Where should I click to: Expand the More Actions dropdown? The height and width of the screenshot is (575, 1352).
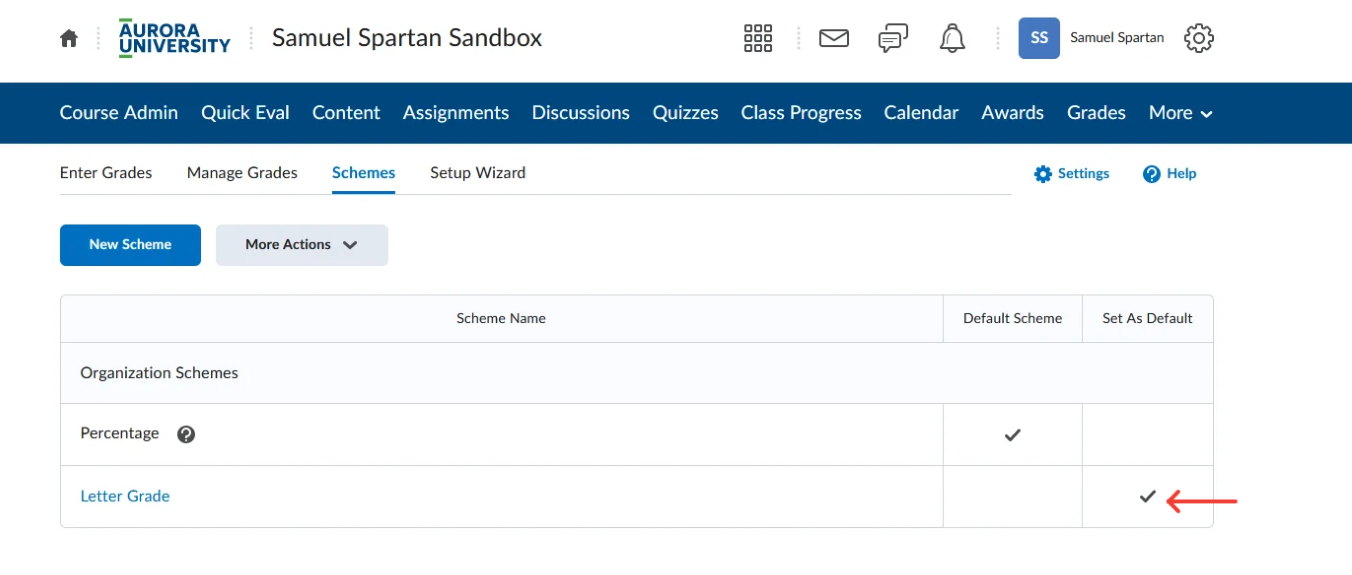click(302, 245)
